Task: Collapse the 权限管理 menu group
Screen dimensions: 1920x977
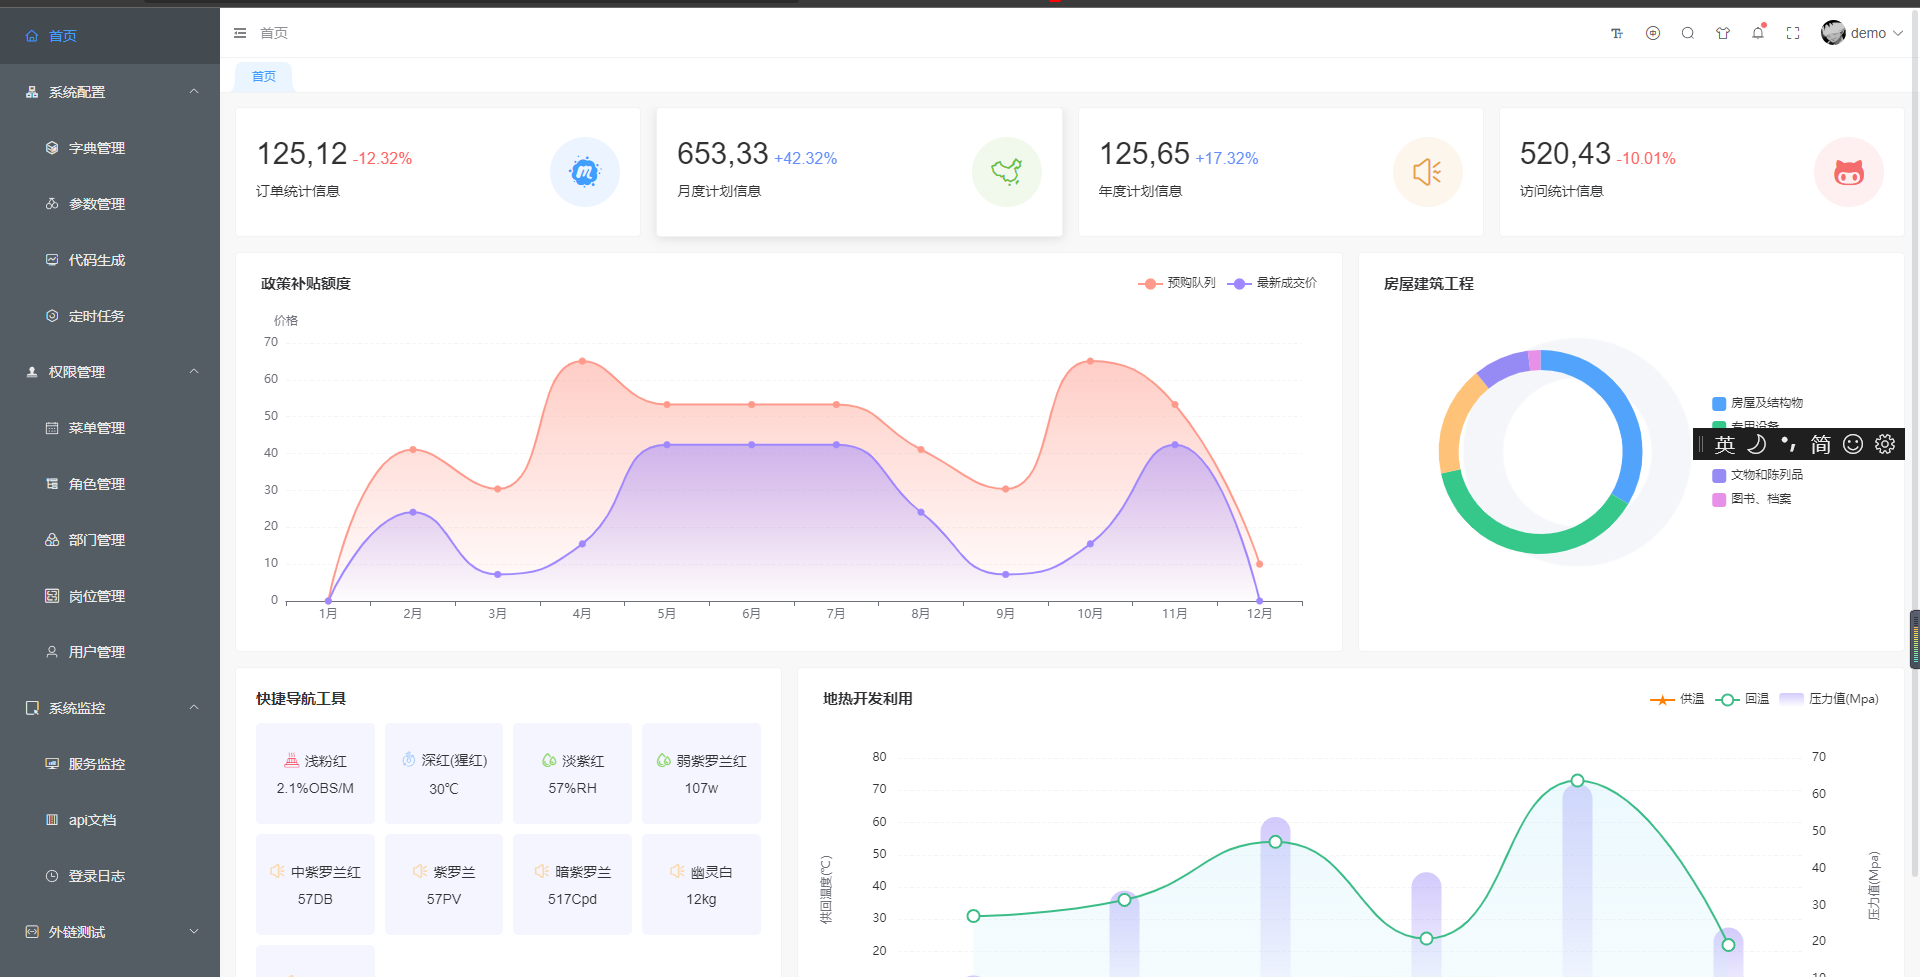Action: (x=110, y=372)
